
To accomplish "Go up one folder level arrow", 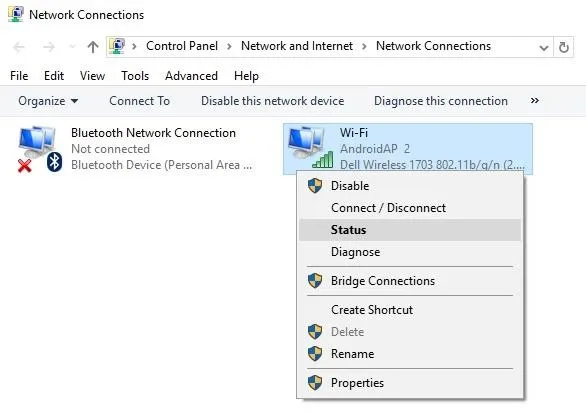I will tap(93, 47).
